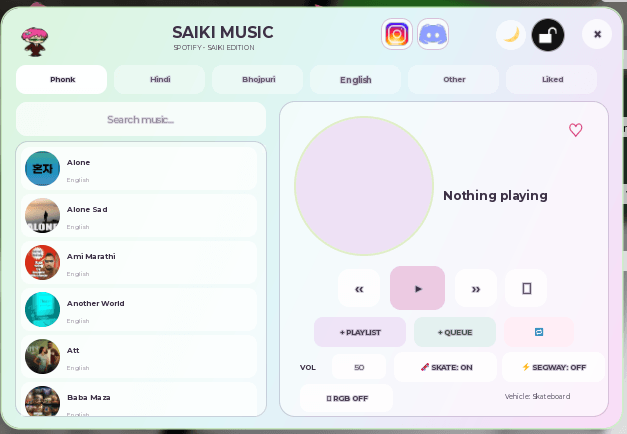Toggle the SKATE: ON button
The image size is (627, 434).
coord(446,367)
